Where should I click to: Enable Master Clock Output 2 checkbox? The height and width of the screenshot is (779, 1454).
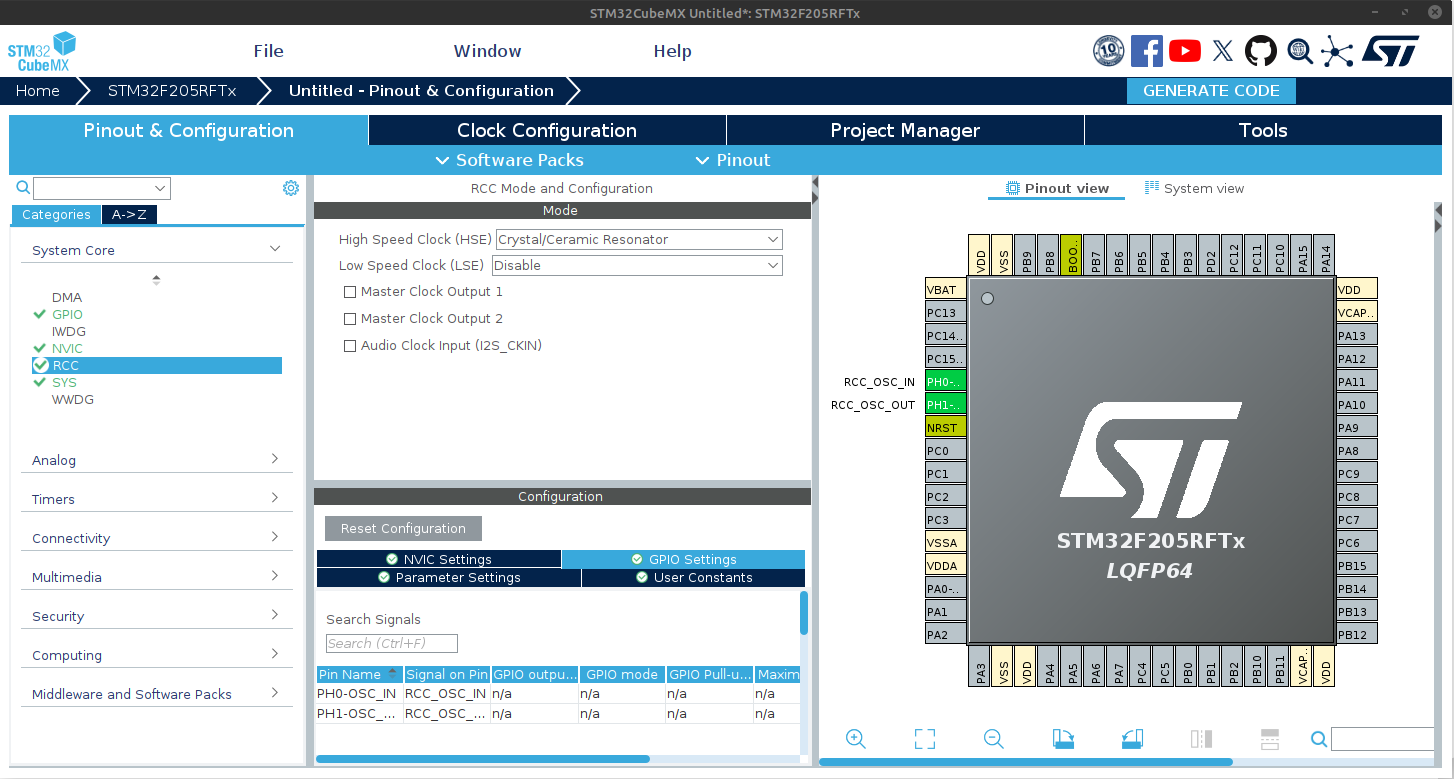[350, 319]
